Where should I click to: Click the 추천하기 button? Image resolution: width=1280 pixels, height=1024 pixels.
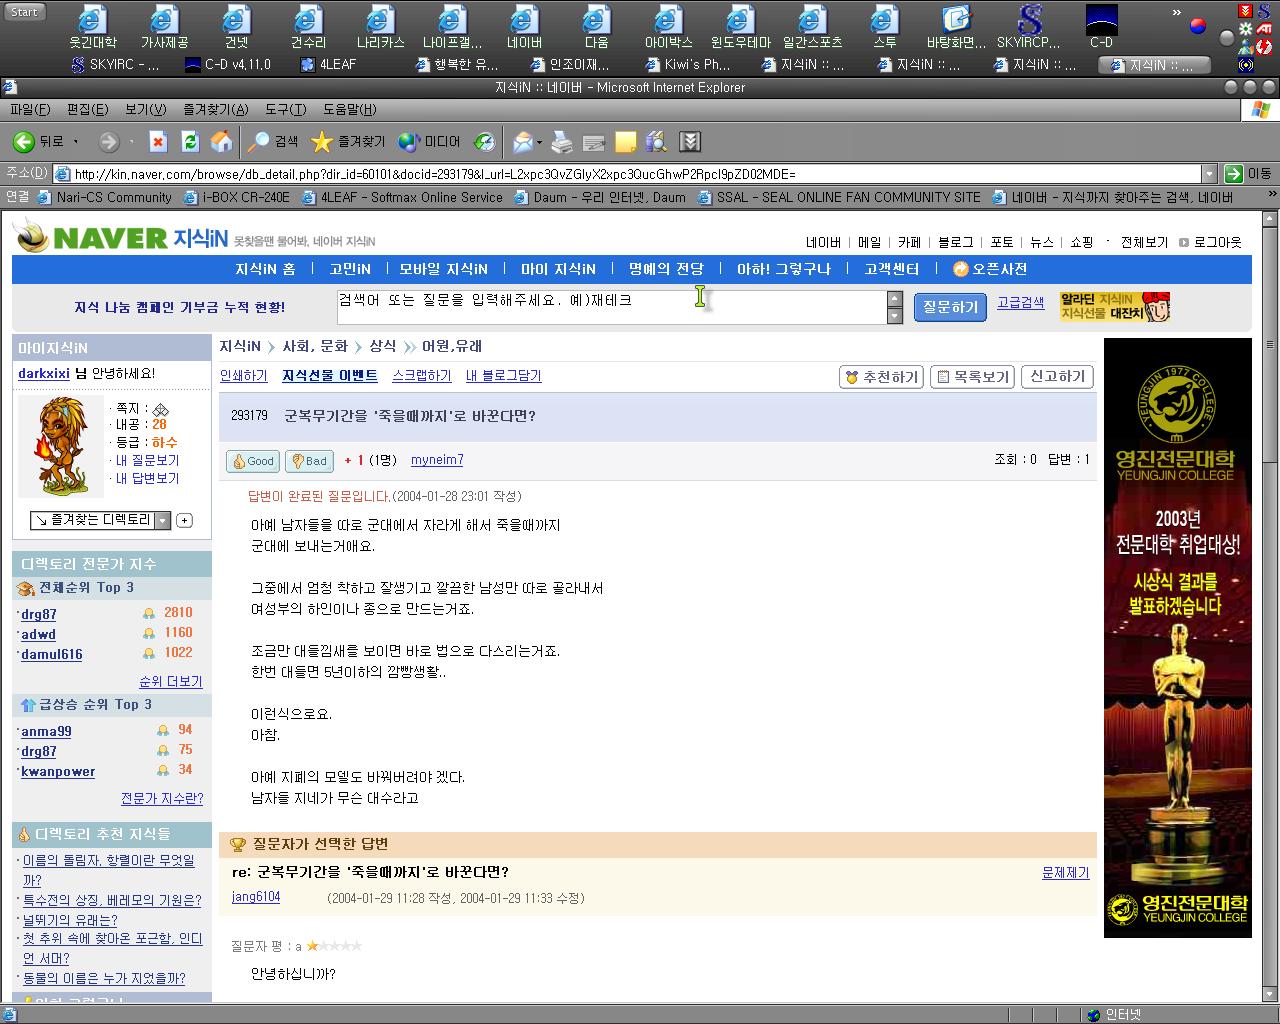[881, 377]
